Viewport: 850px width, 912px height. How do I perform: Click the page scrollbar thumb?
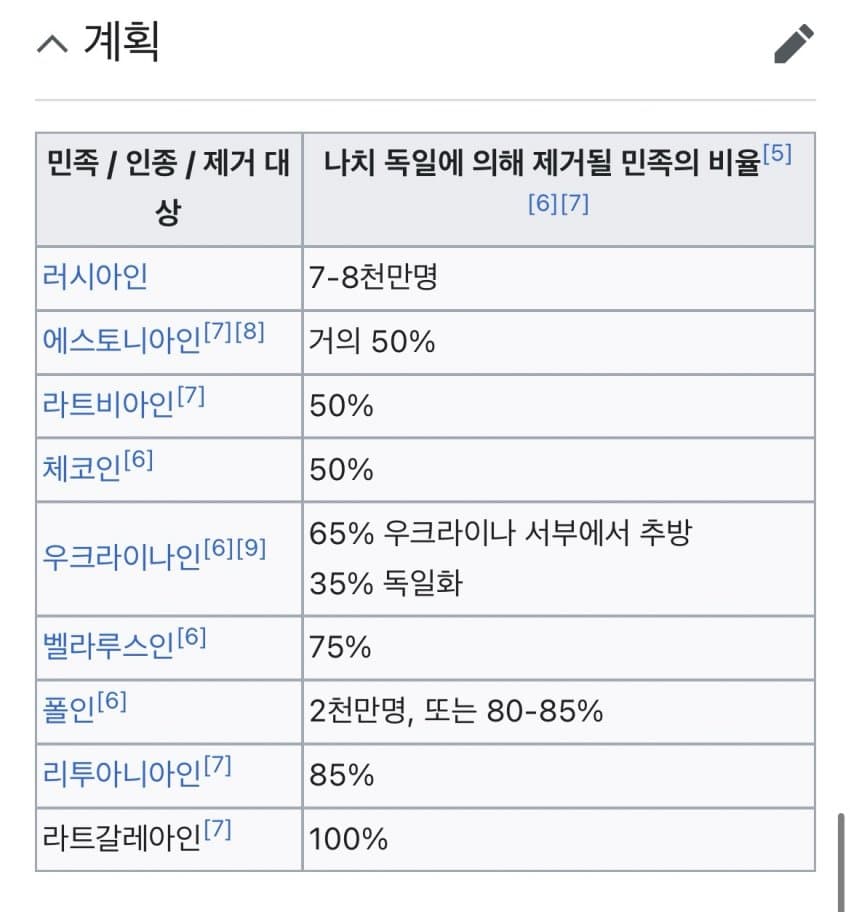tap(841, 863)
